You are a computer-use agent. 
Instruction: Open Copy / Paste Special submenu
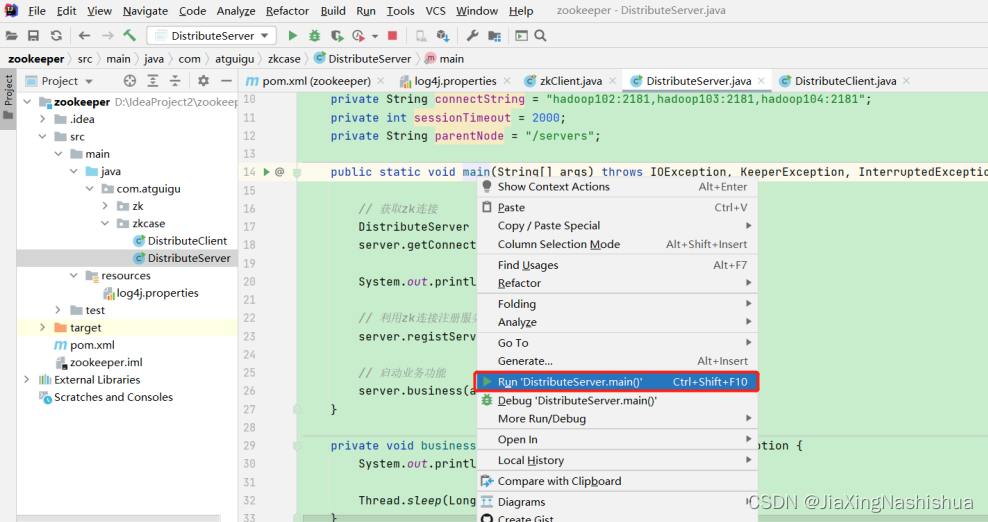pyautogui.click(x=617, y=226)
